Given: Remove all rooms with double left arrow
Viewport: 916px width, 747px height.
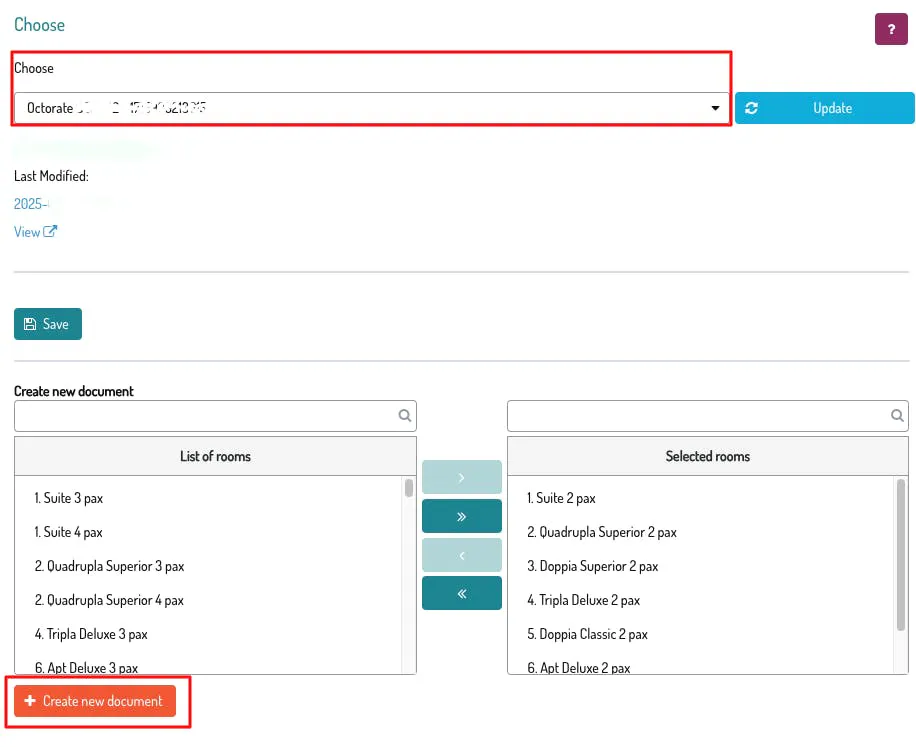Looking at the screenshot, I should click(x=462, y=593).
